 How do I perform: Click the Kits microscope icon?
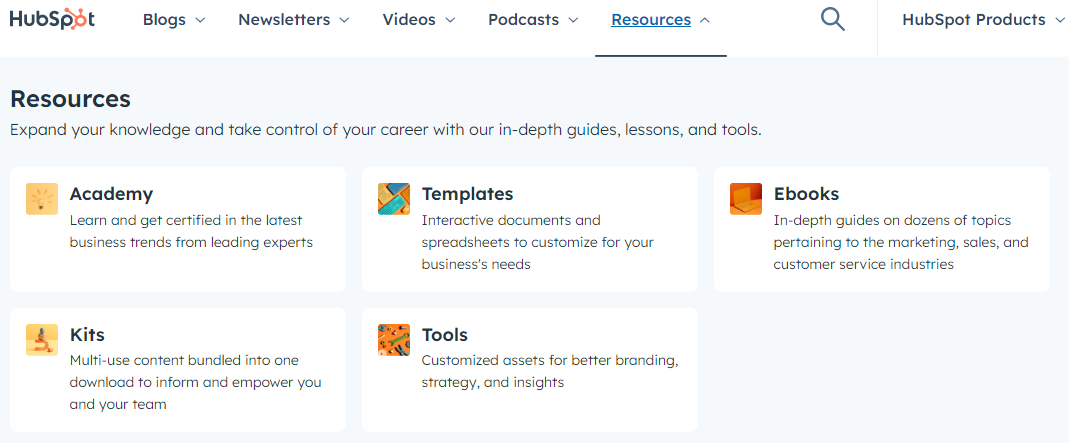pos(42,339)
